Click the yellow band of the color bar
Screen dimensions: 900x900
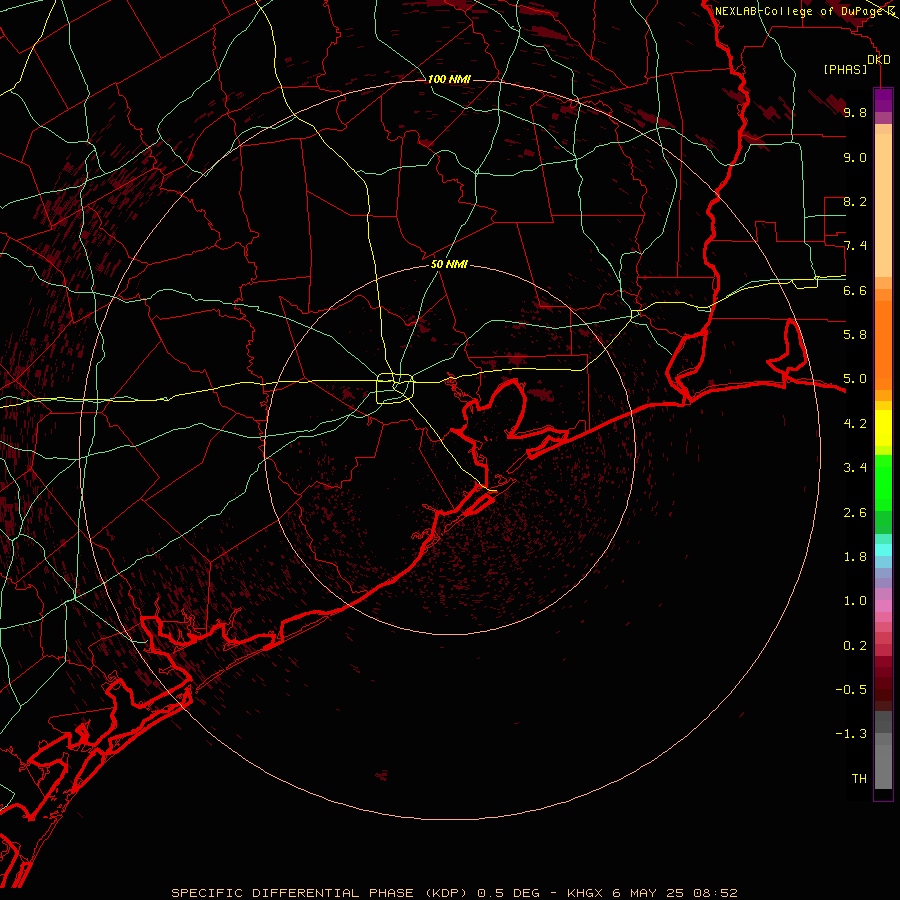pyautogui.click(x=883, y=428)
